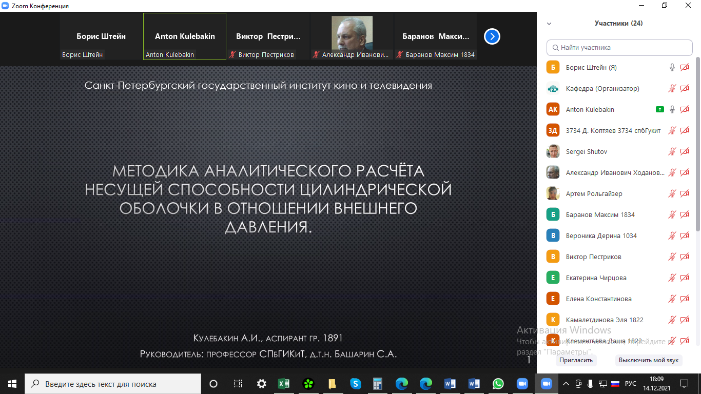Click the muted microphone icon for Sergei Shutov
Viewport: 701px width, 394px height.
point(671,152)
